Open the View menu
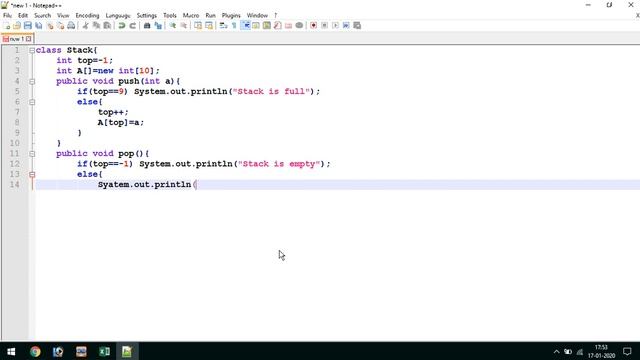Screen dimensions: 640x360 pos(63,16)
